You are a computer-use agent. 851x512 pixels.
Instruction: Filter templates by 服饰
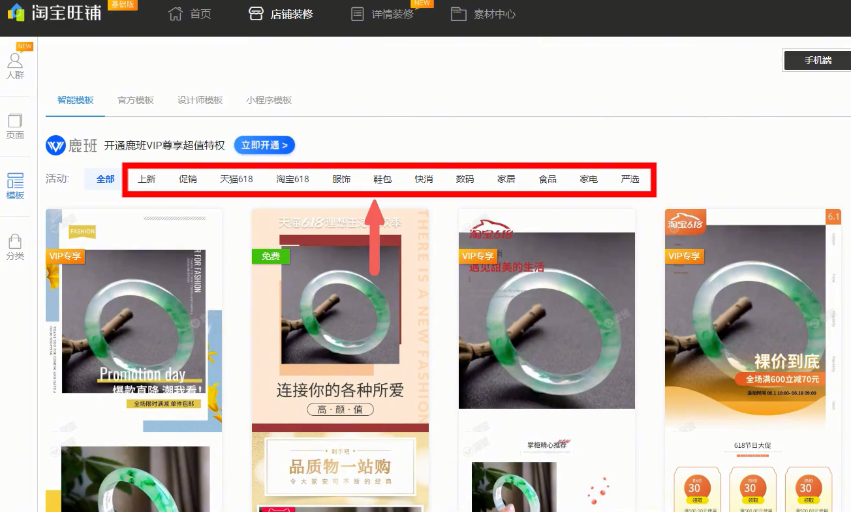pos(341,179)
